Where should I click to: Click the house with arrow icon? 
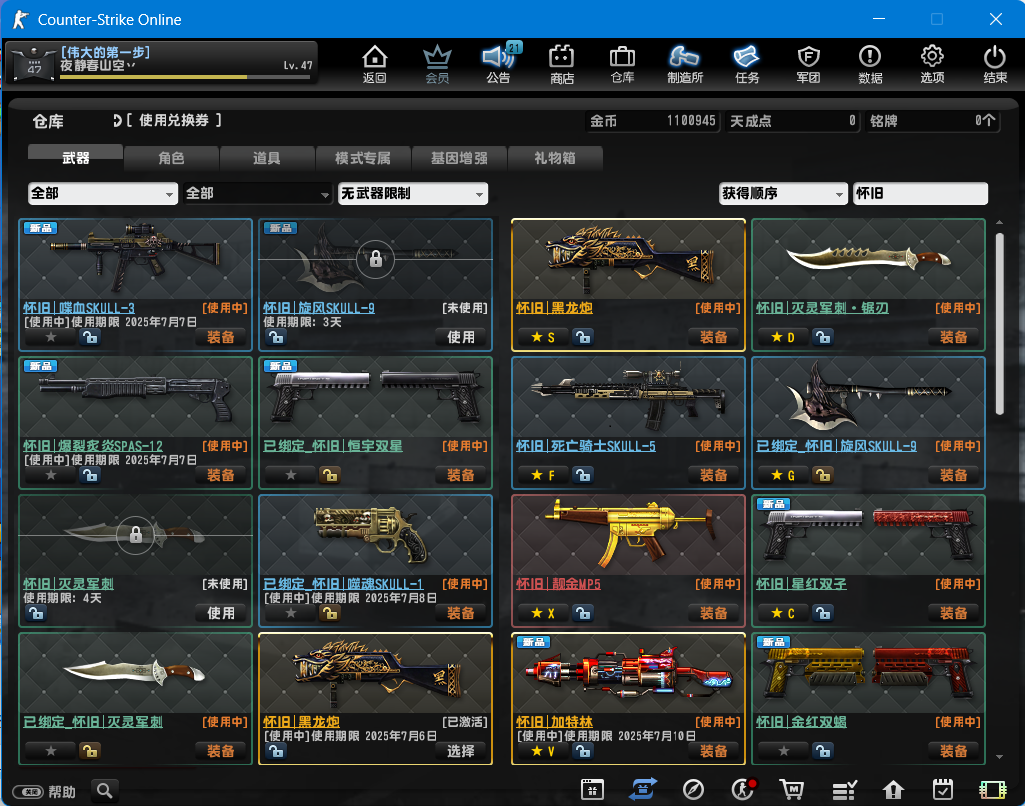pos(893,790)
